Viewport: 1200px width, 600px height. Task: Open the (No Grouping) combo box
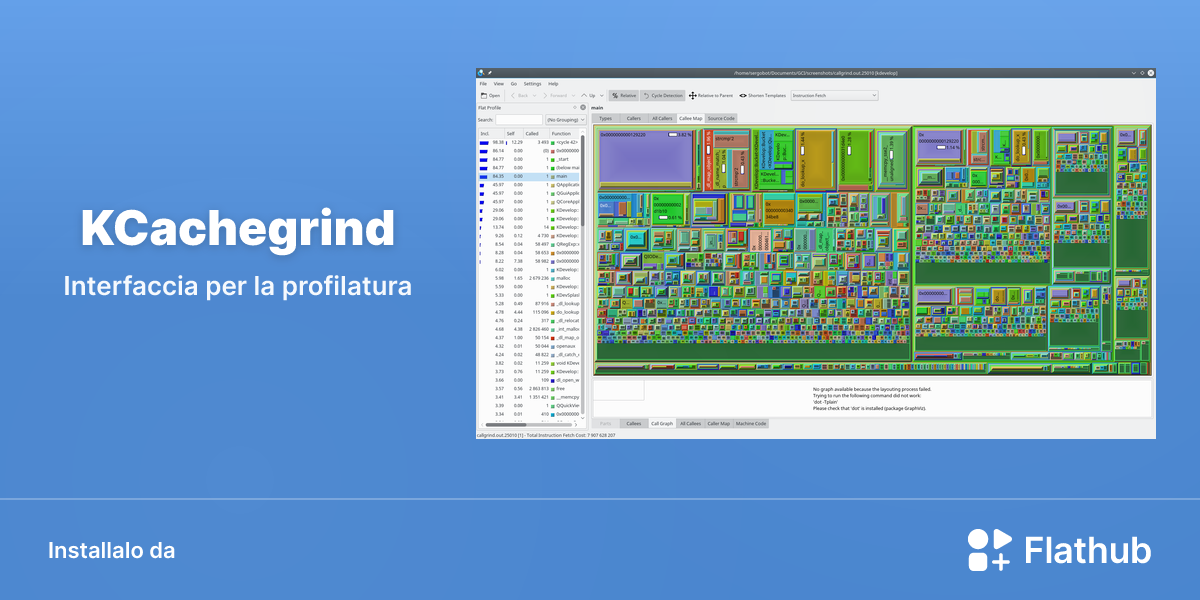click(x=566, y=120)
